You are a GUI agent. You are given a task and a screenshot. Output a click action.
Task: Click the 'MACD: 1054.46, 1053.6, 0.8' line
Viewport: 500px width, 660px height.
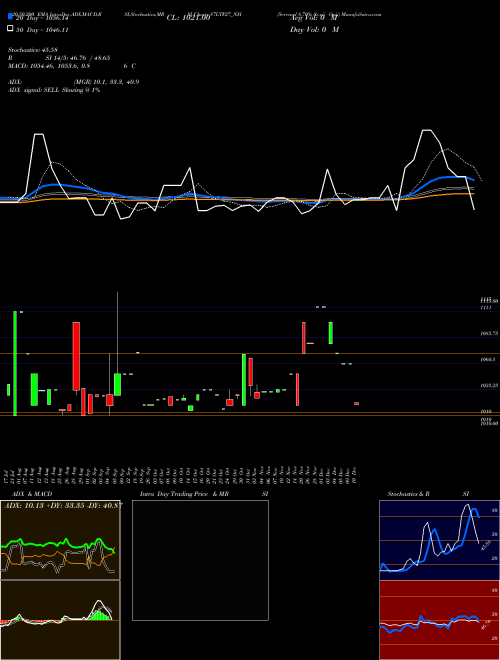(49, 66)
